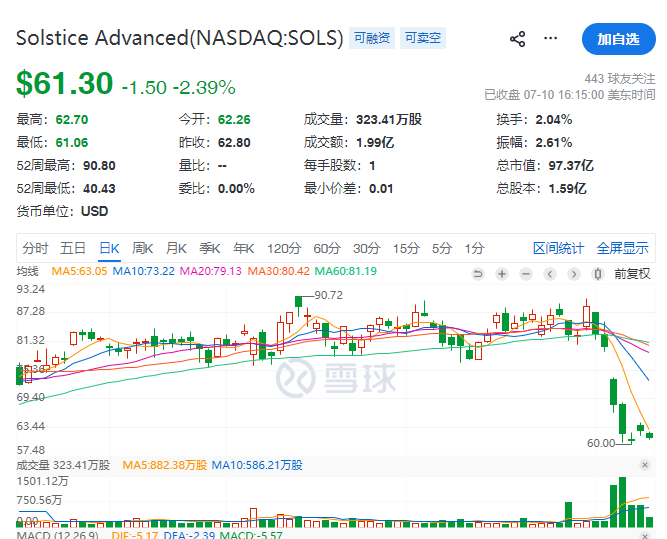Select the 月K monthly chart tab
The image size is (667, 539).
[176, 248]
